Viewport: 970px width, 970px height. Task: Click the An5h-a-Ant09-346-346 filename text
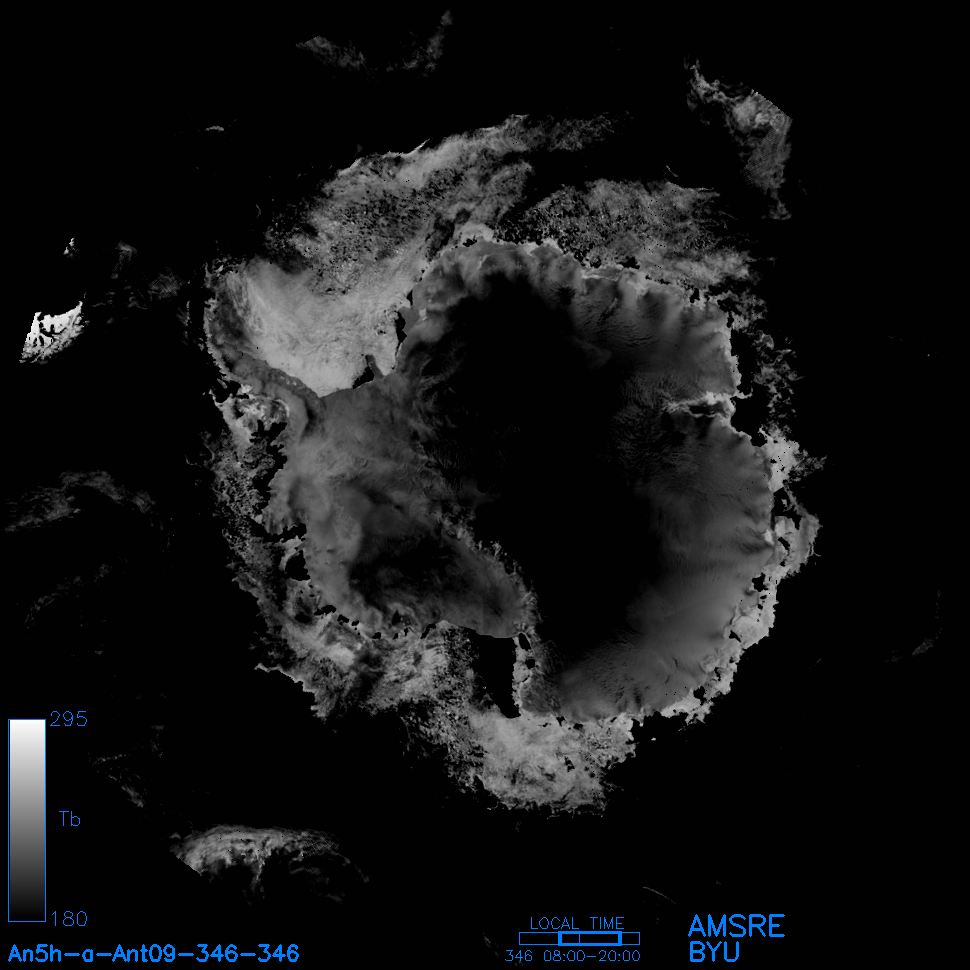pos(153,953)
